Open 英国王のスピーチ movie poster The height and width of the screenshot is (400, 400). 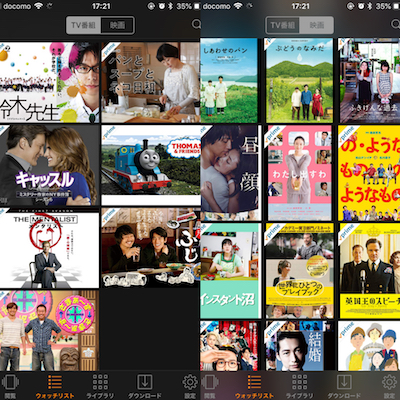tap(370, 271)
